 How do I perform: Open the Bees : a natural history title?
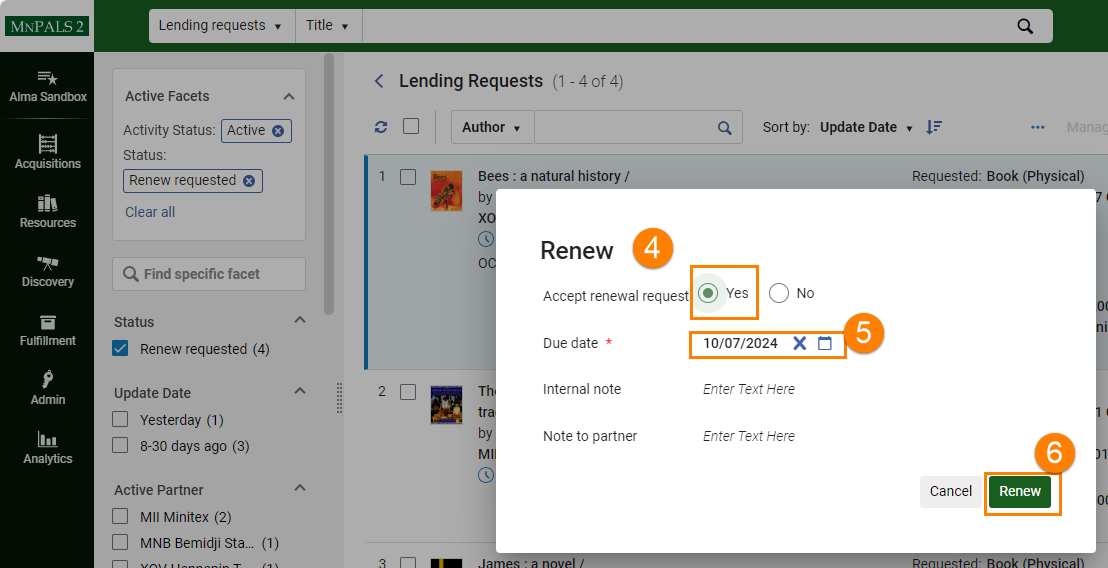click(553, 176)
